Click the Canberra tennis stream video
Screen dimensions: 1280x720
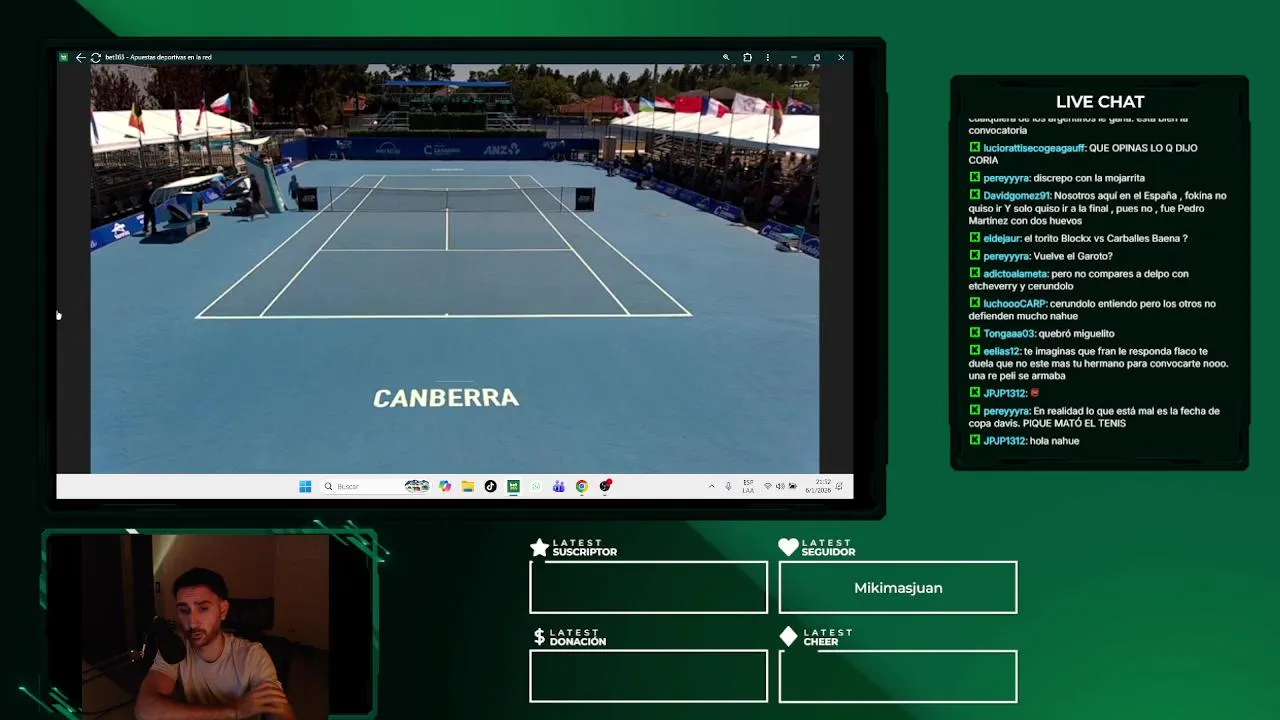(x=455, y=268)
